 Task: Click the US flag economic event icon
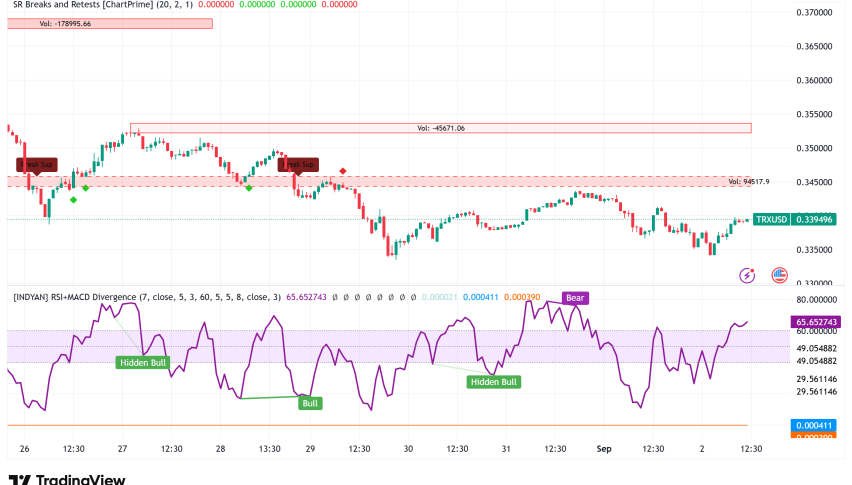click(x=780, y=275)
